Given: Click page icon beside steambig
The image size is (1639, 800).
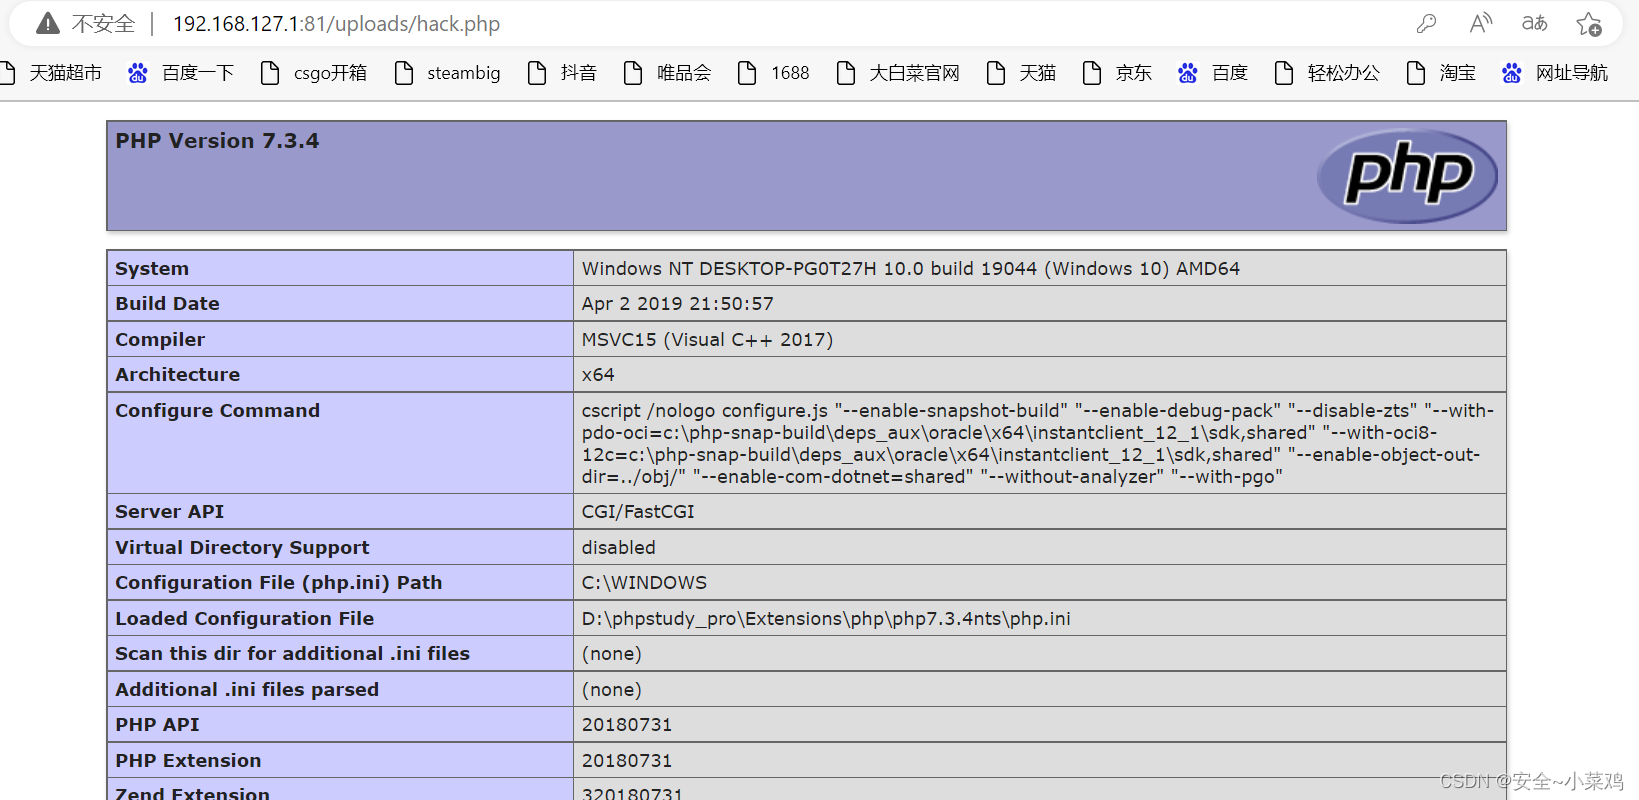Looking at the screenshot, I should pos(404,73).
